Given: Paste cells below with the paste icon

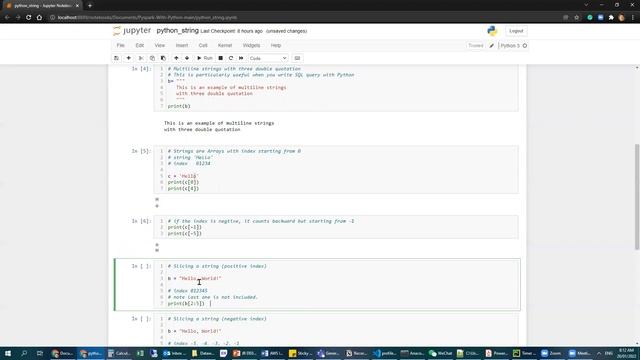Looking at the screenshot, I should coord(163,58).
